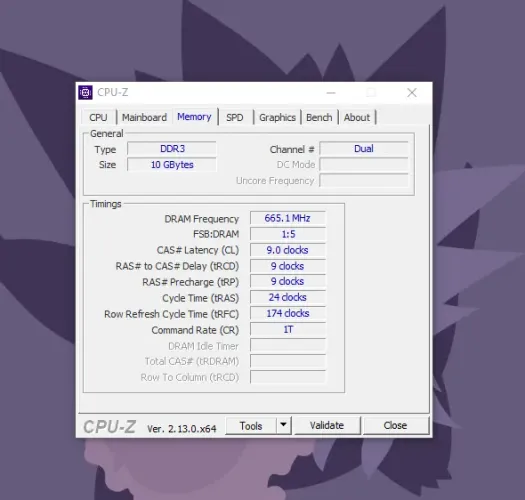Select the Memory tab
This screenshot has width=525, height=500.
click(194, 117)
